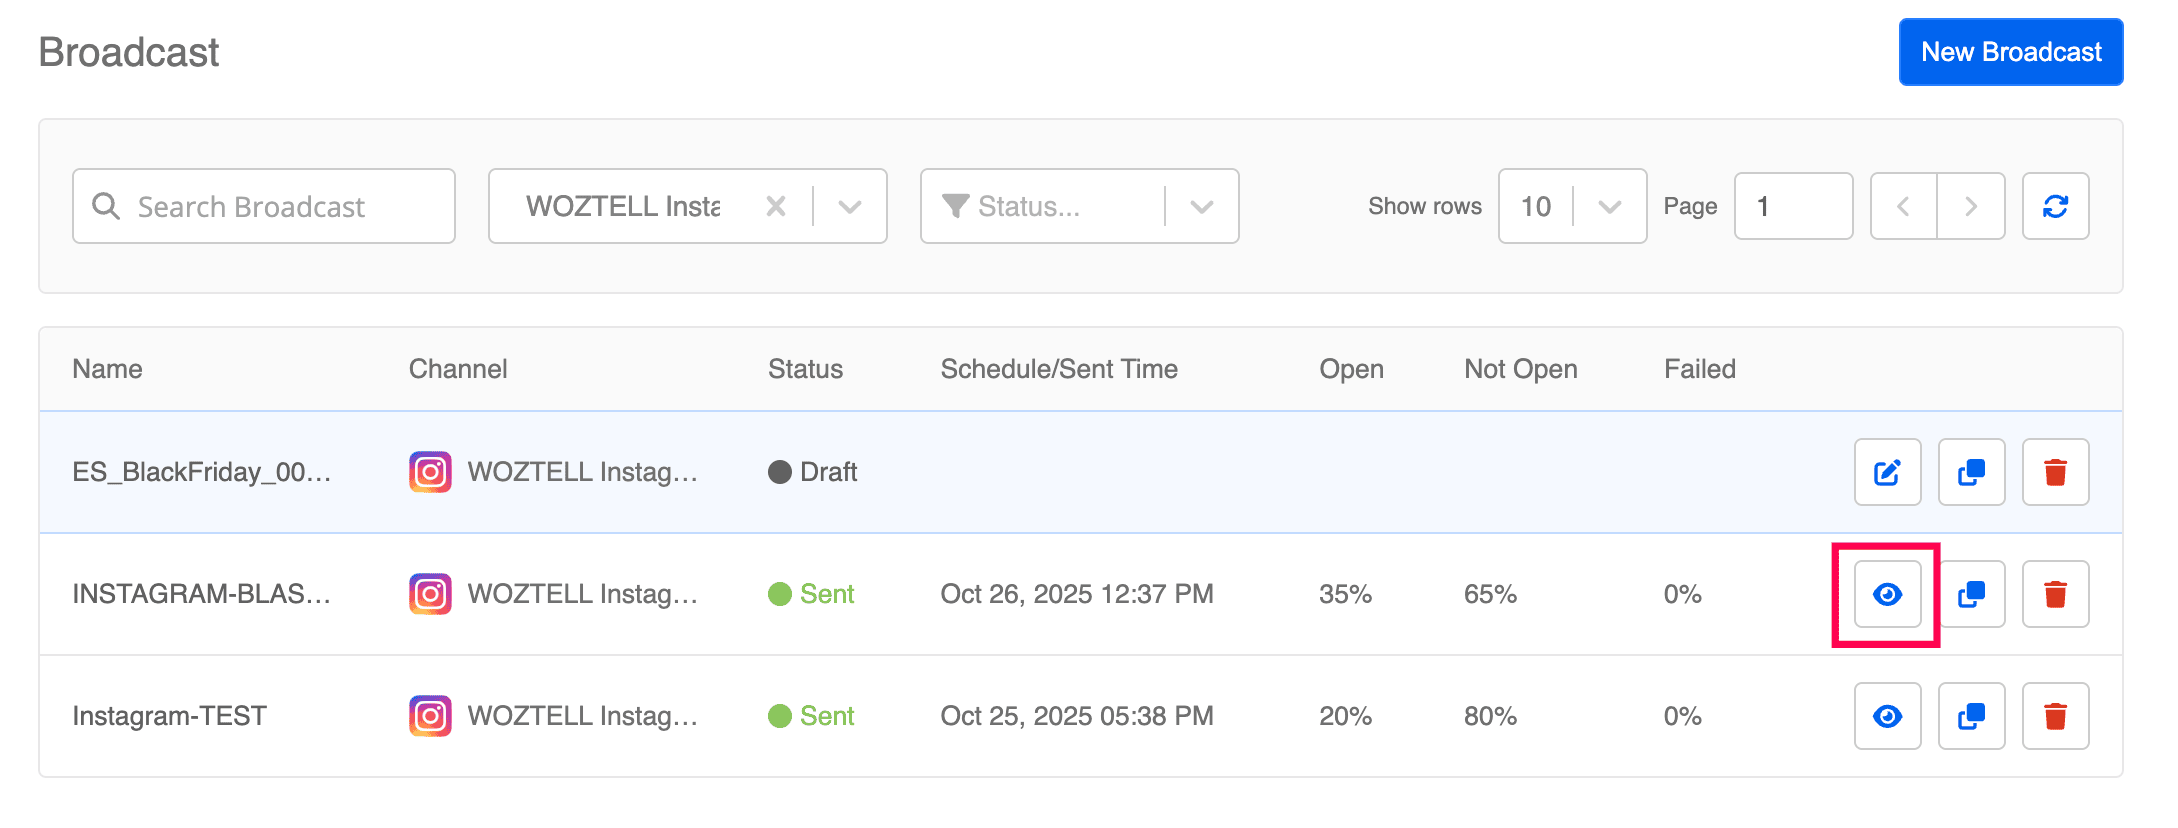Click the Instagram-TEST broadcast name
2178x828 pixels.
click(x=169, y=716)
